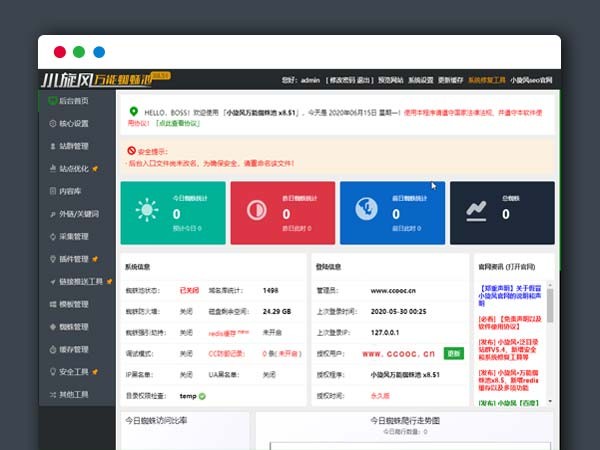Click the line chart icon on total spider card

point(475,210)
